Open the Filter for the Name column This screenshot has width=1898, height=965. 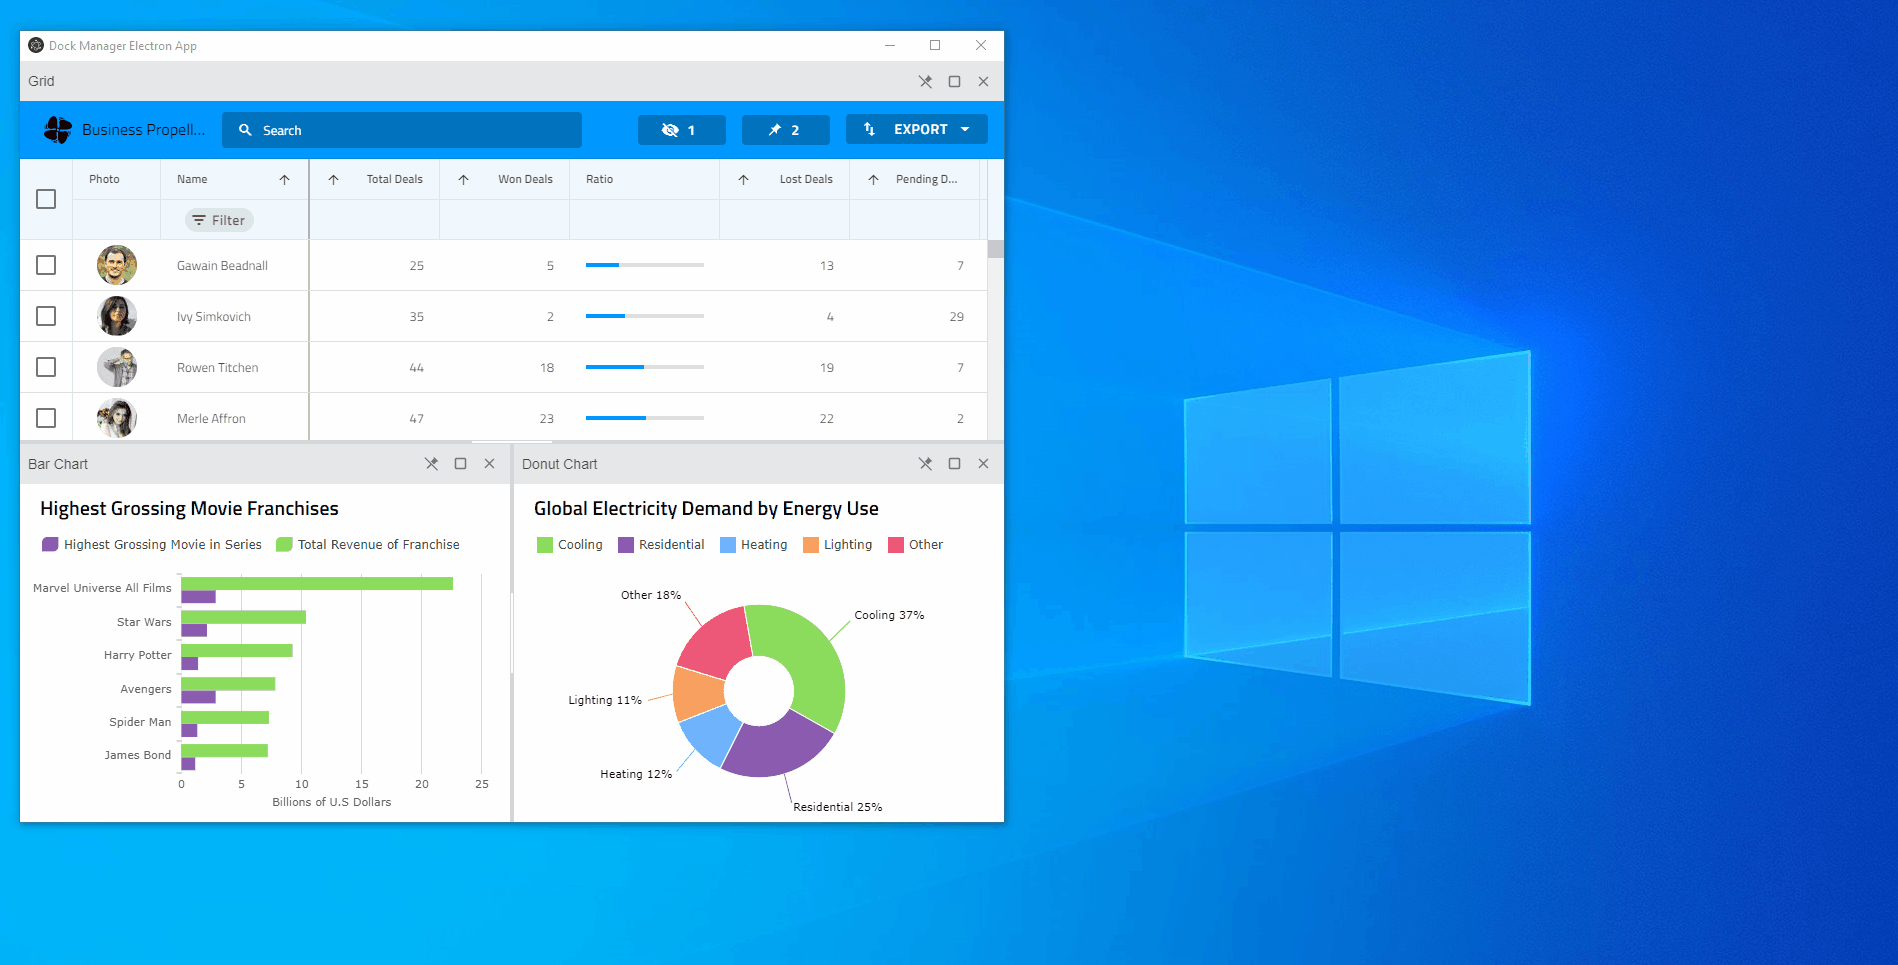(218, 220)
